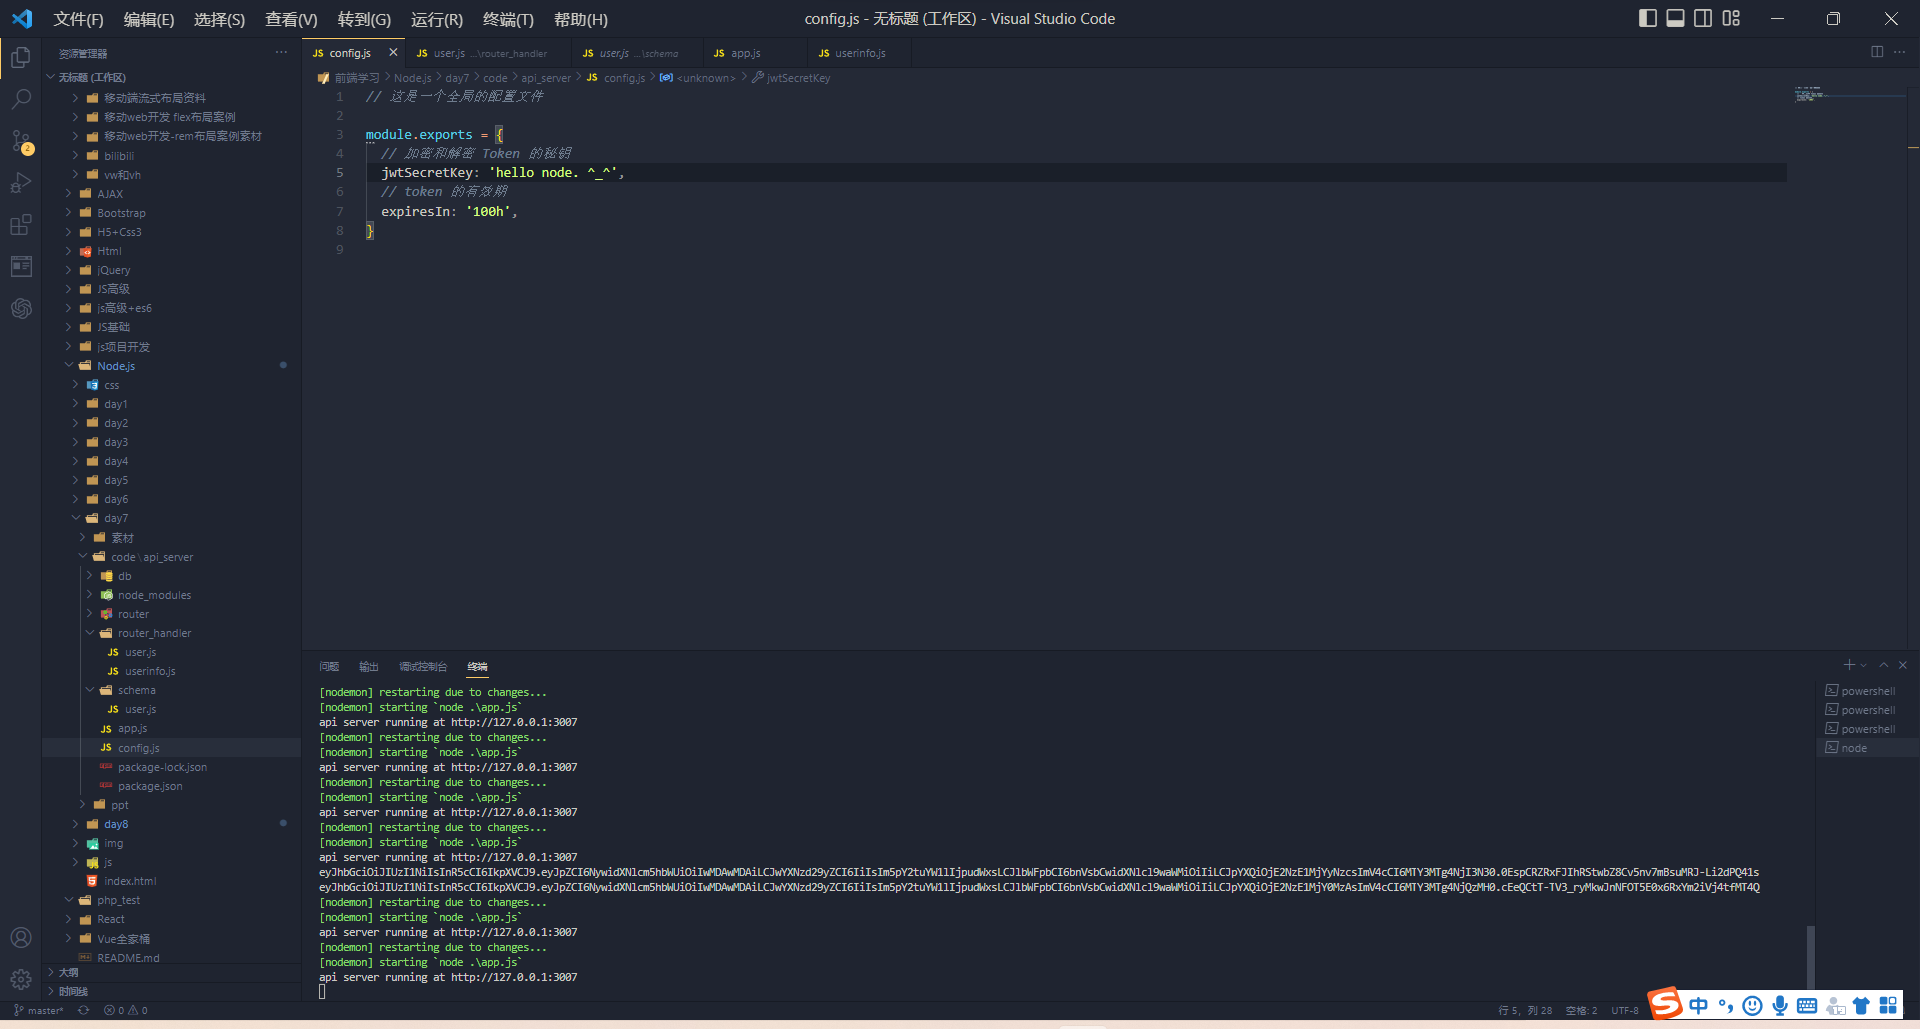Open Sogou skin shirt icon

pos(1861,1005)
